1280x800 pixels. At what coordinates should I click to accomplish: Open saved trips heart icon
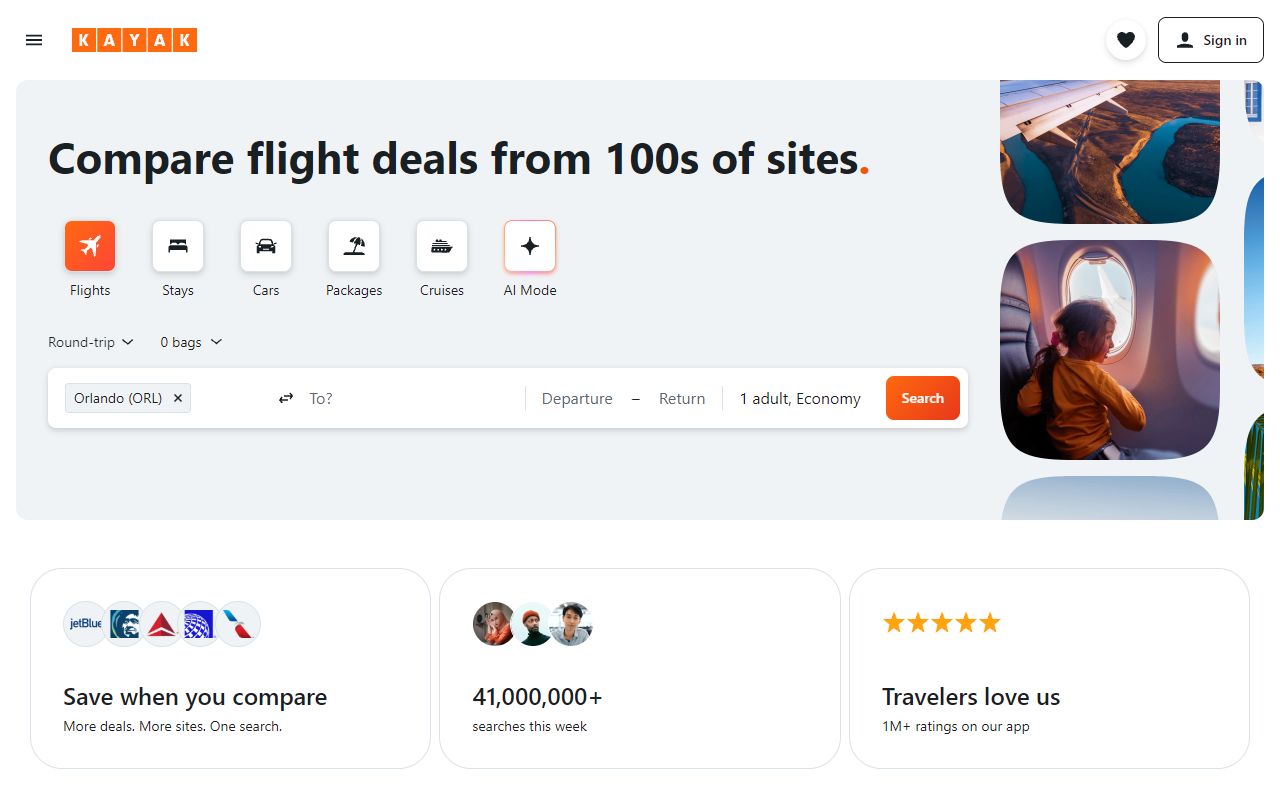(x=1125, y=40)
